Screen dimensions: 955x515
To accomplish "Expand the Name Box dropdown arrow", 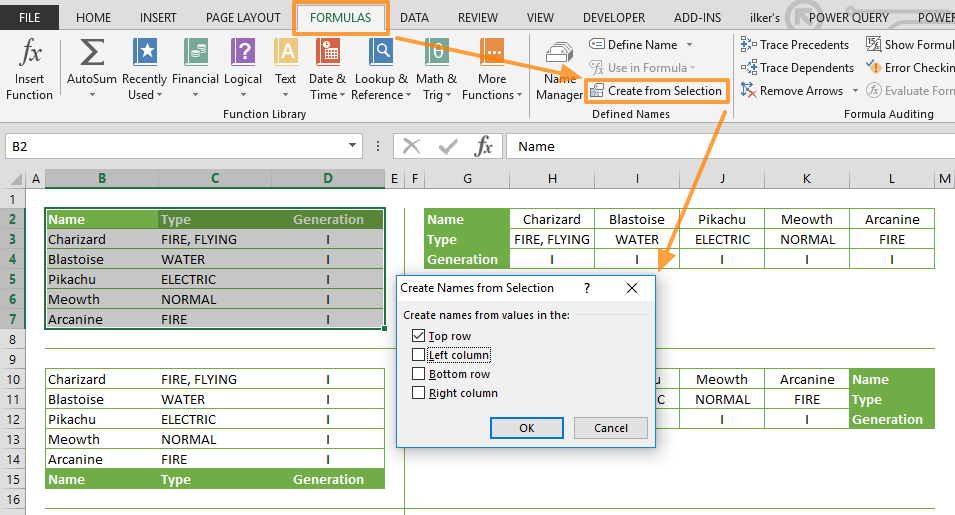I will [x=352, y=145].
